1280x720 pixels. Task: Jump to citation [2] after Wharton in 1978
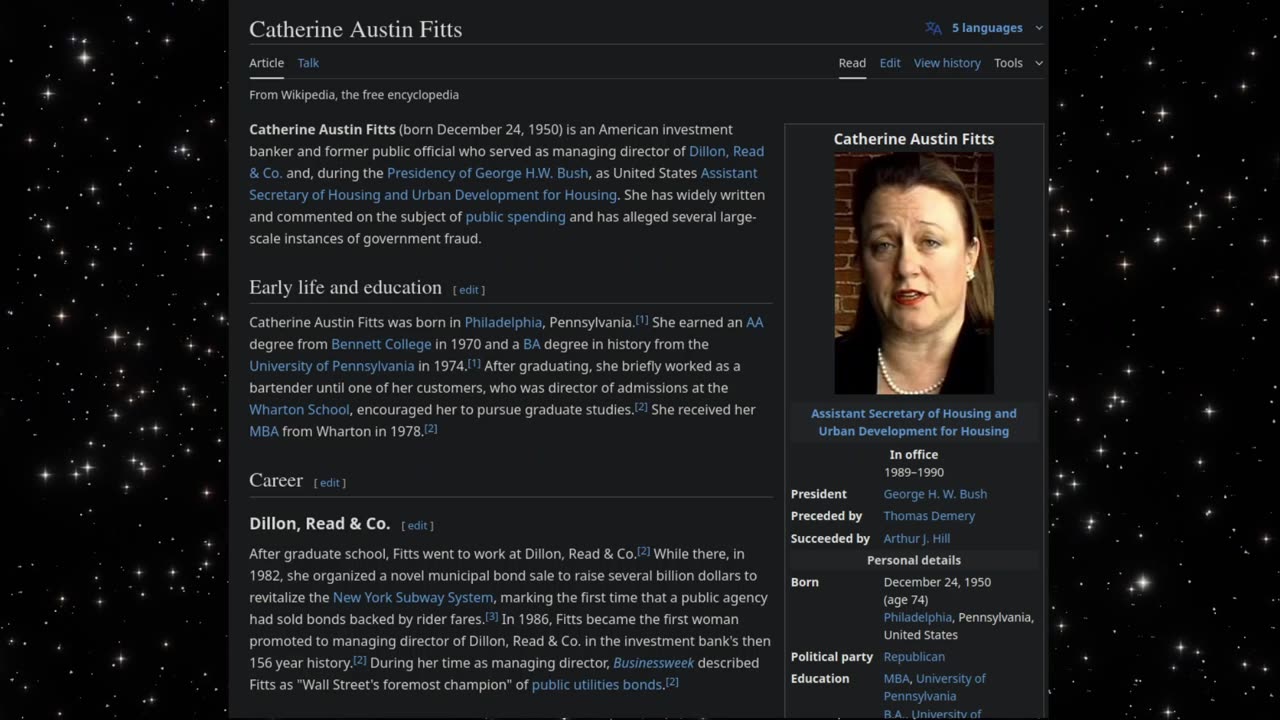tap(431, 429)
